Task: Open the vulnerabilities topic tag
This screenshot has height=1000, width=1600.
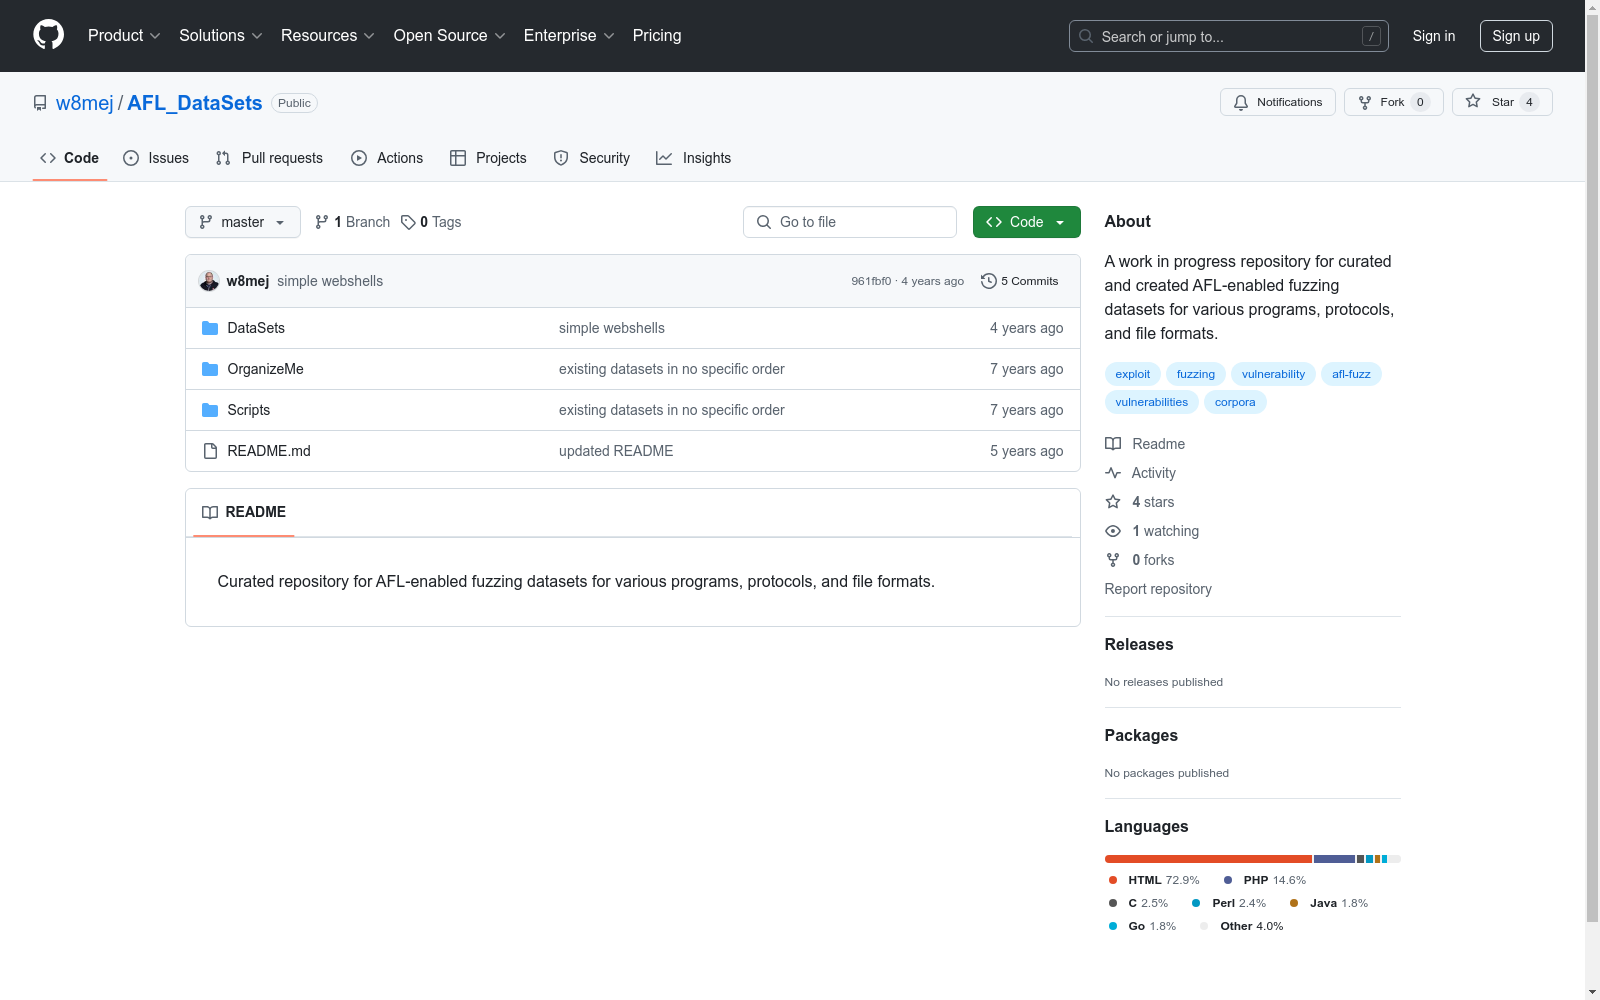Action: click(x=1152, y=402)
